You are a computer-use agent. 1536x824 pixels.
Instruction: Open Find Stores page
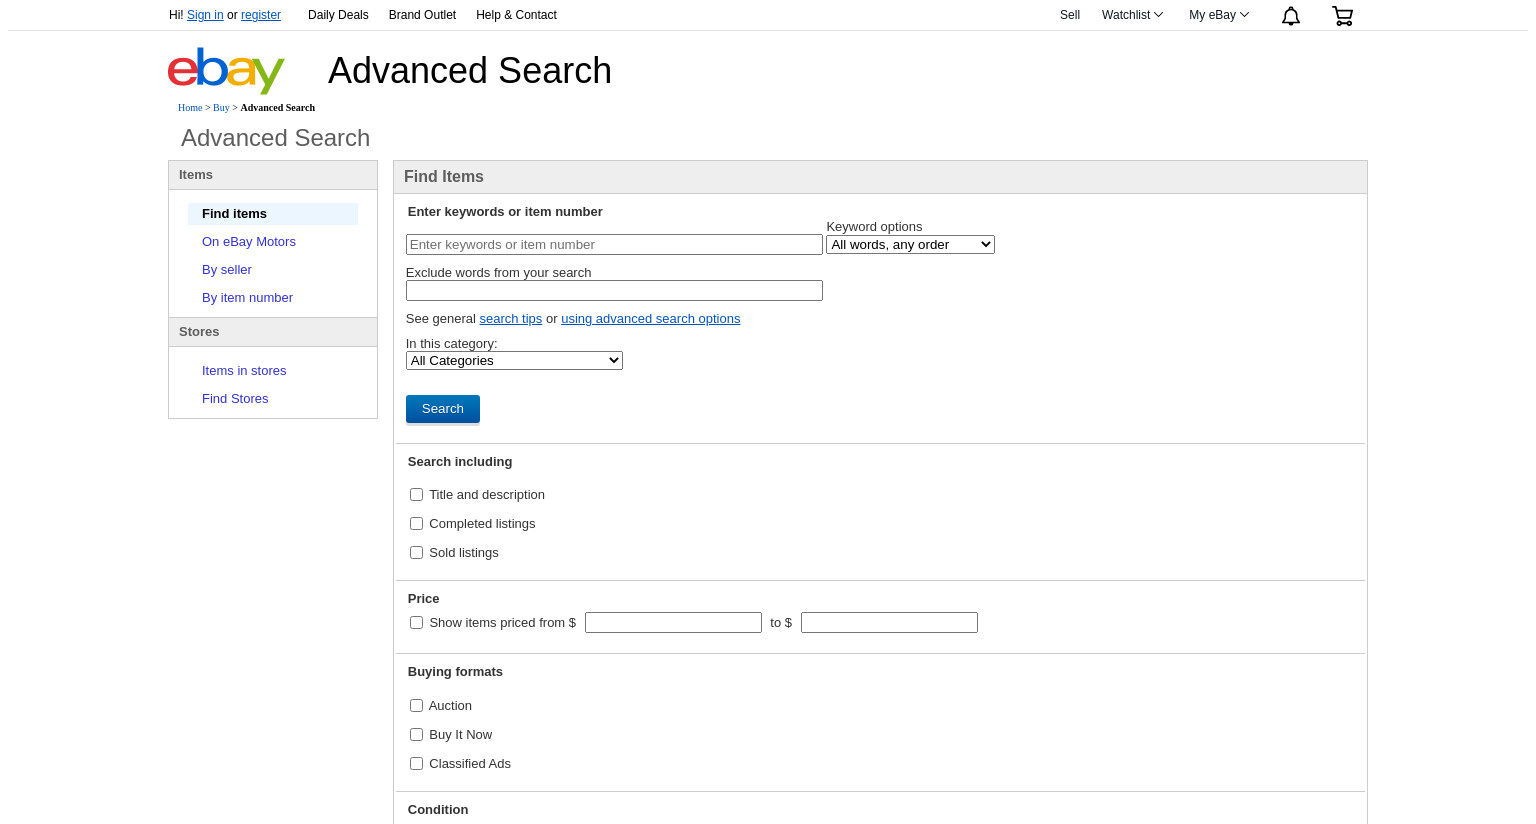(x=235, y=399)
